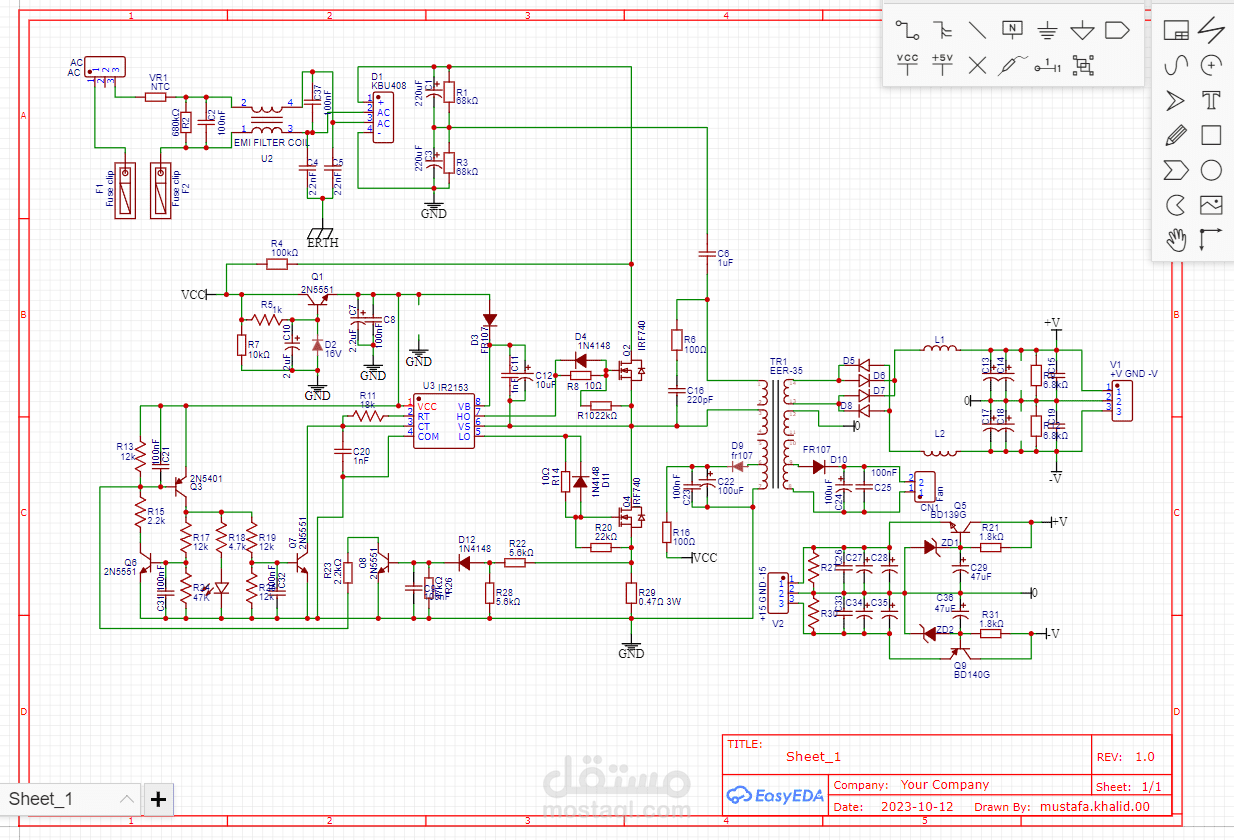Screen dimensions: 1234x840
Task: Select the sheet number '1/1' text
Action: point(1151,785)
